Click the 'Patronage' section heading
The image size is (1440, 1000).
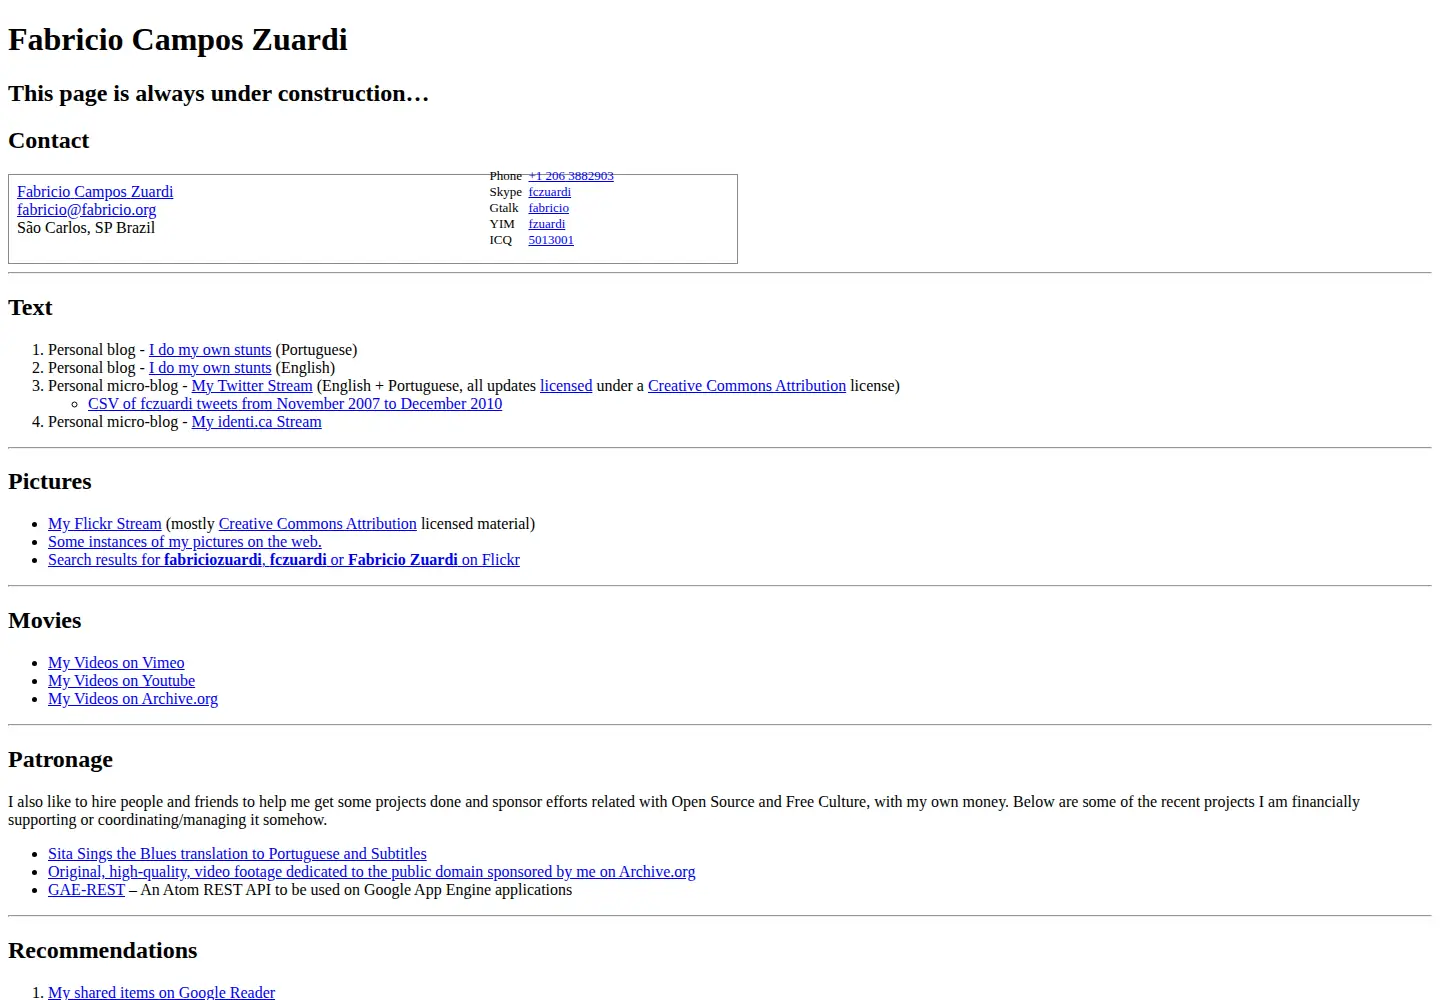pos(61,760)
